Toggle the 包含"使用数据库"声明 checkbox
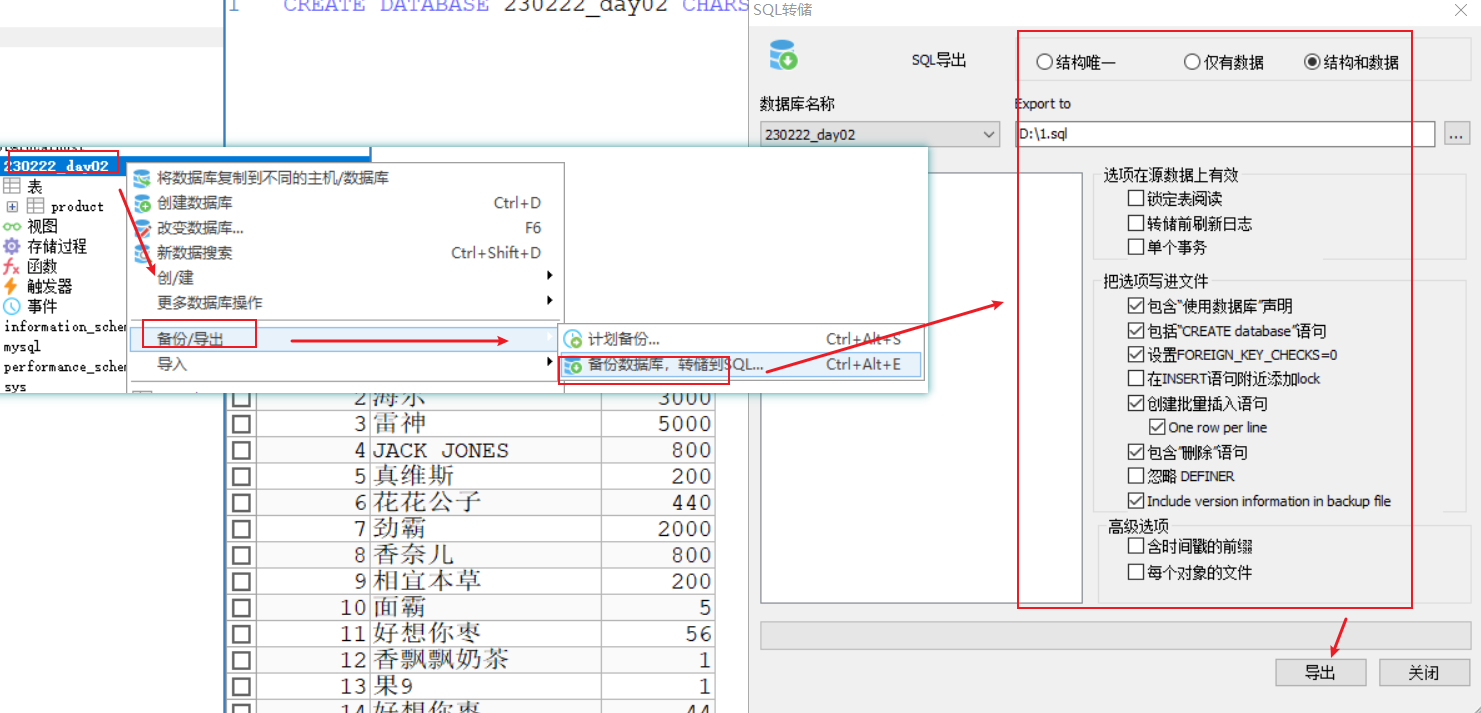The image size is (1481, 713). coord(1136,306)
